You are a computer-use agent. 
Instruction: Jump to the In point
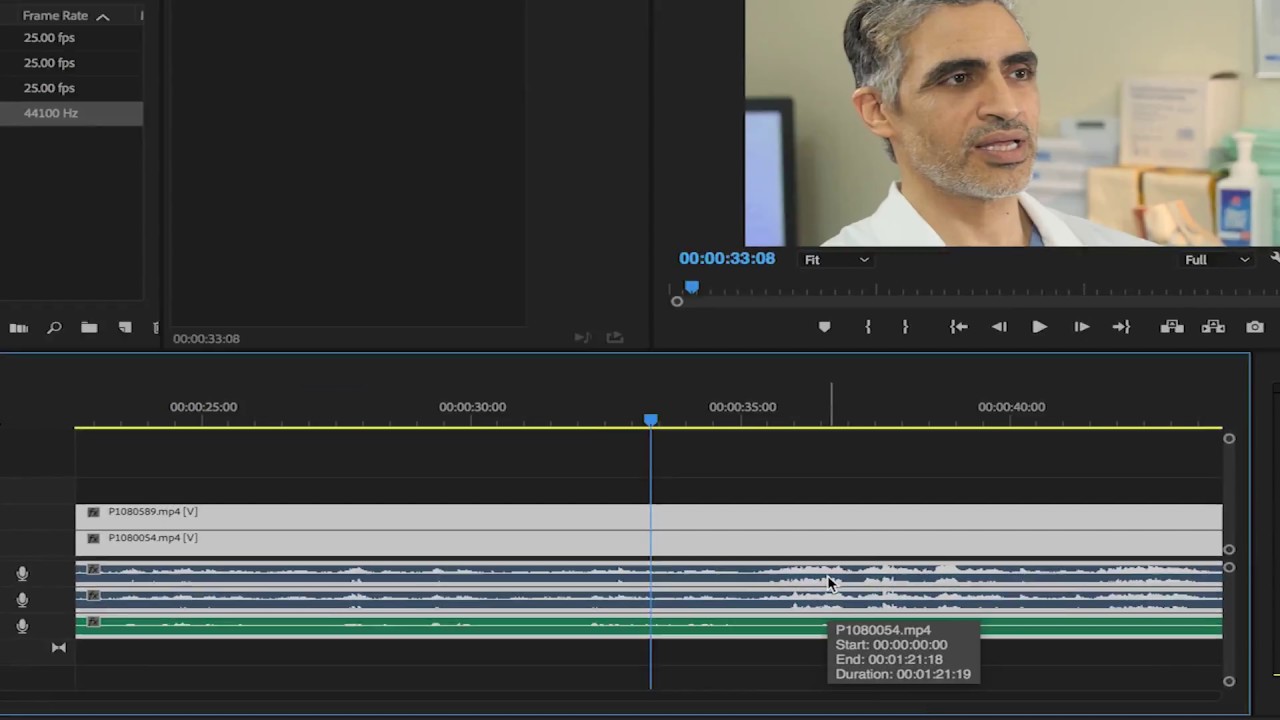[958, 327]
